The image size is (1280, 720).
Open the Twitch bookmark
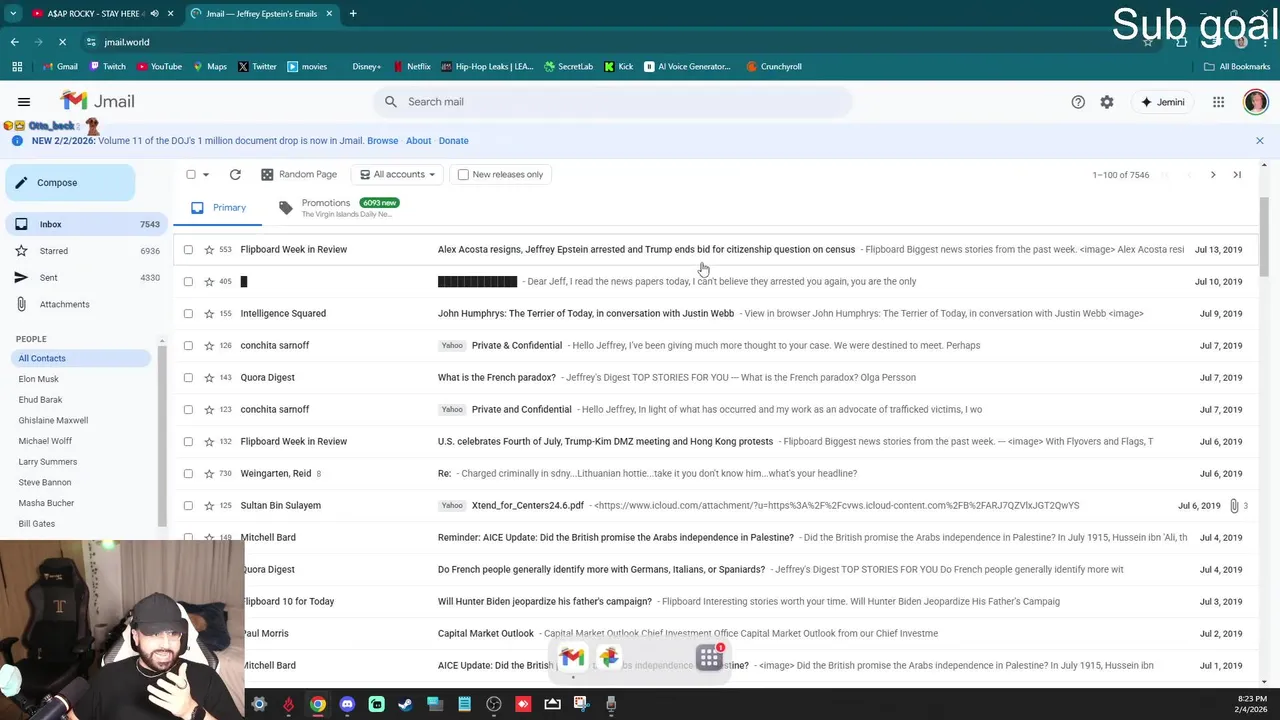[x=108, y=67]
